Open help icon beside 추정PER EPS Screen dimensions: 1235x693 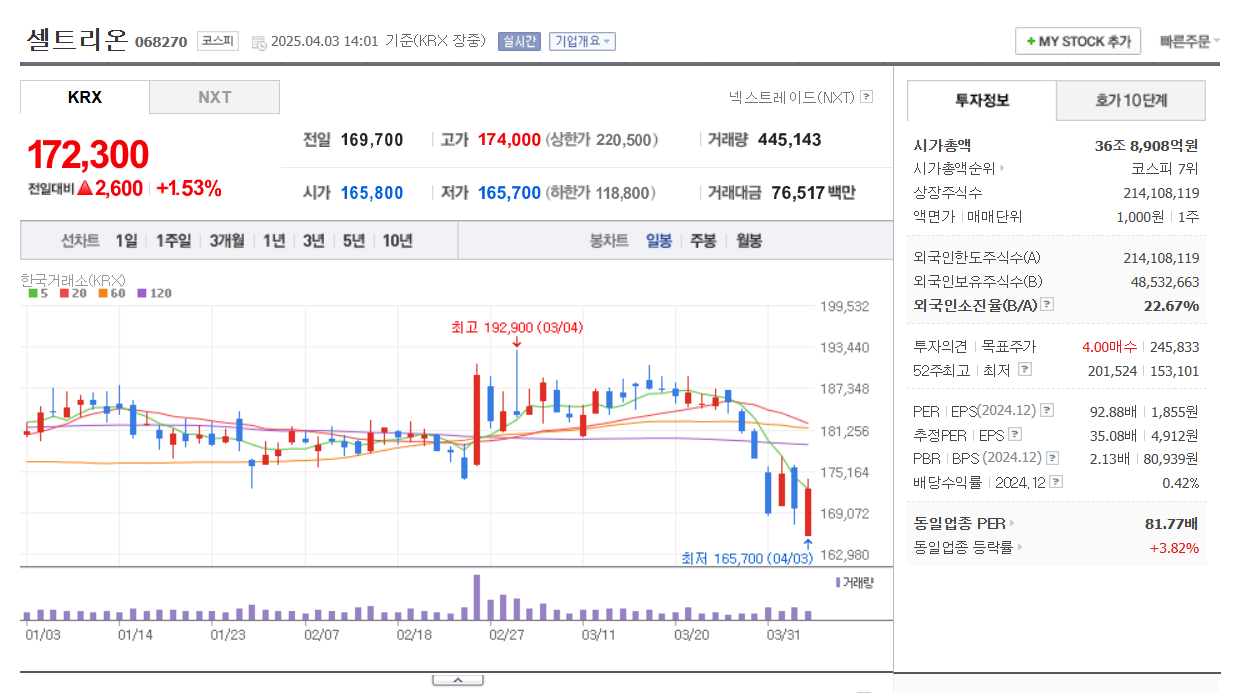coord(1015,434)
